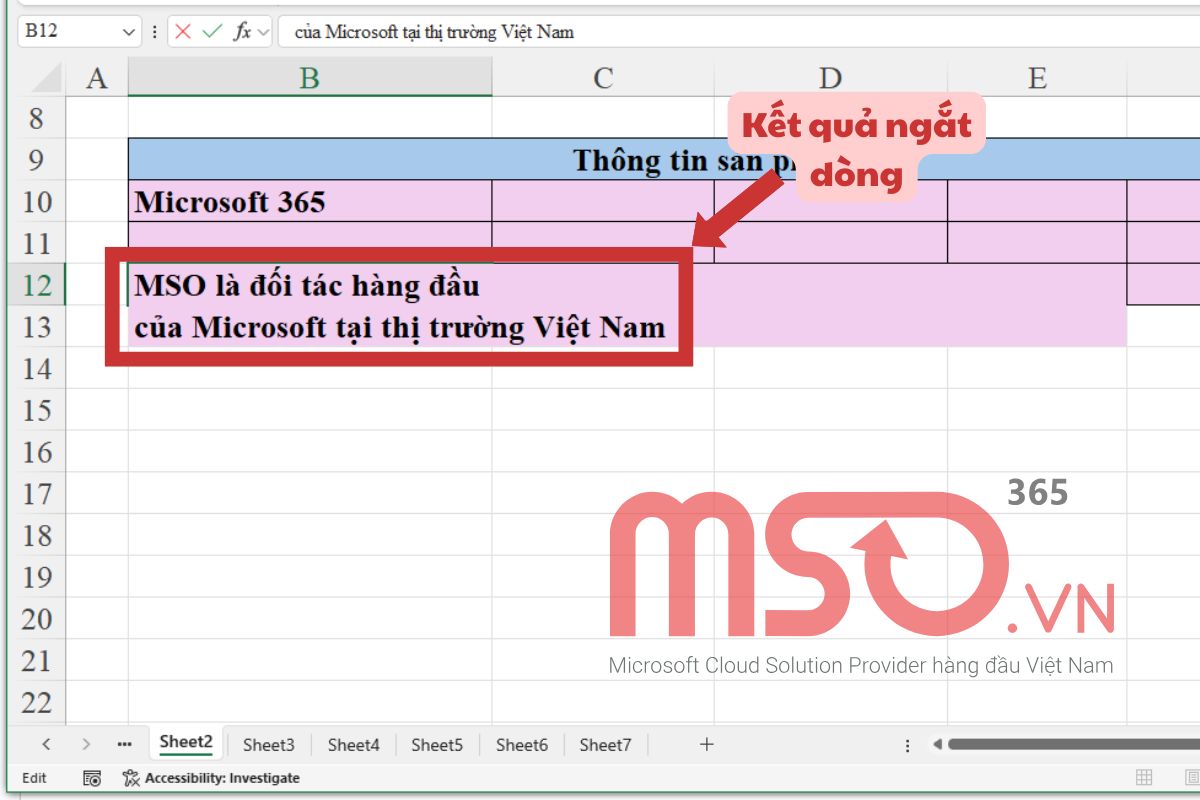The height and width of the screenshot is (800, 1200).
Task: Select empty cell E10
Action: (x=1037, y=202)
